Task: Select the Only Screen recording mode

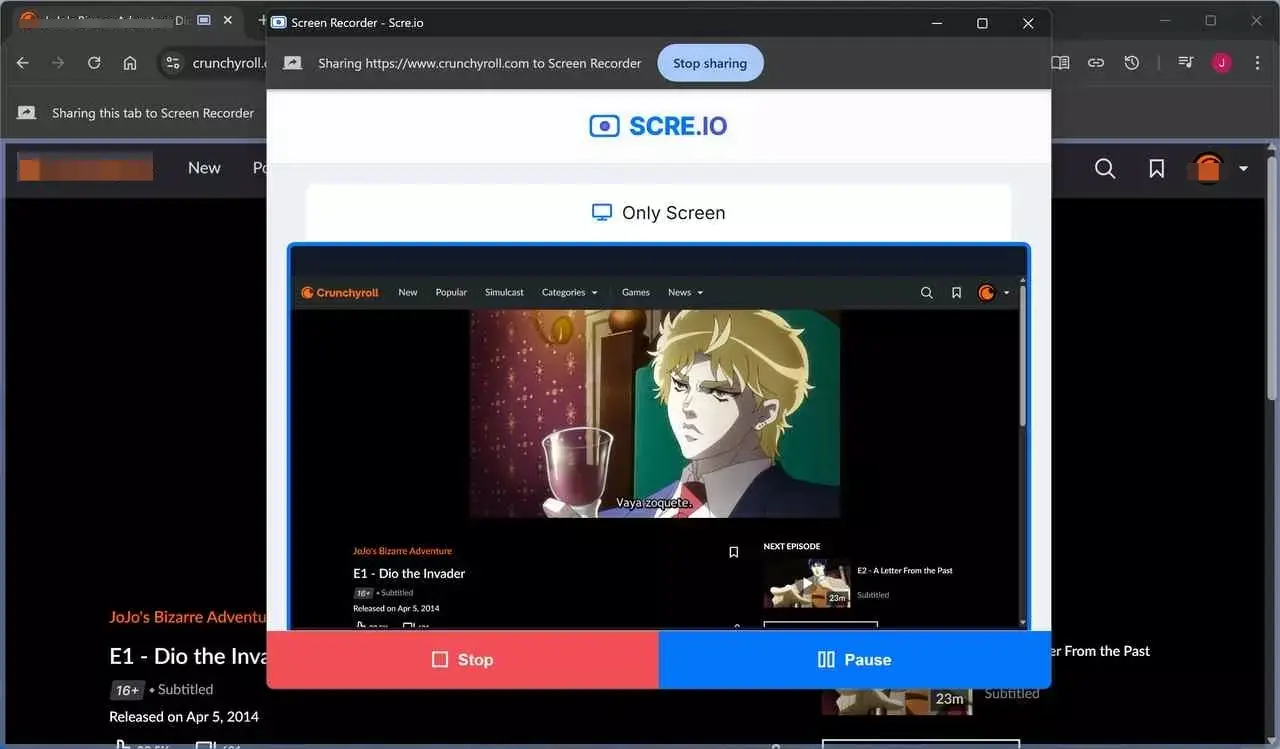Action: tap(658, 213)
